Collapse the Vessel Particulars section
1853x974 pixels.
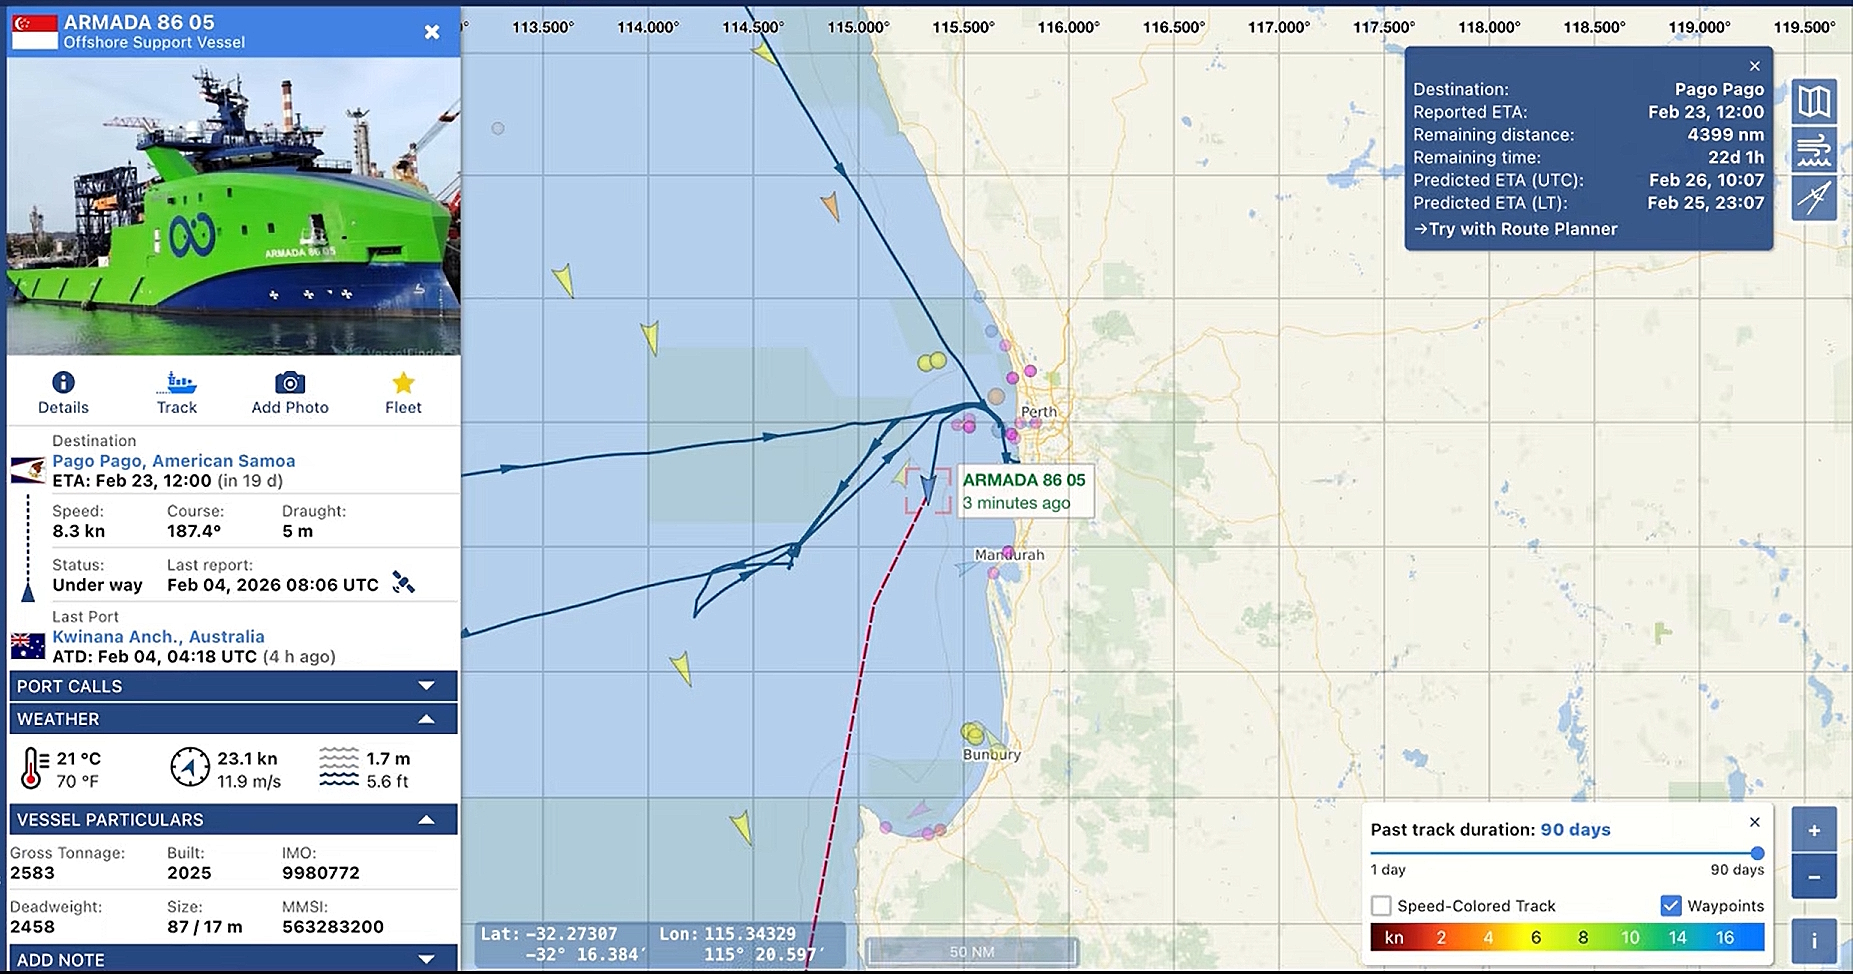tap(426, 820)
